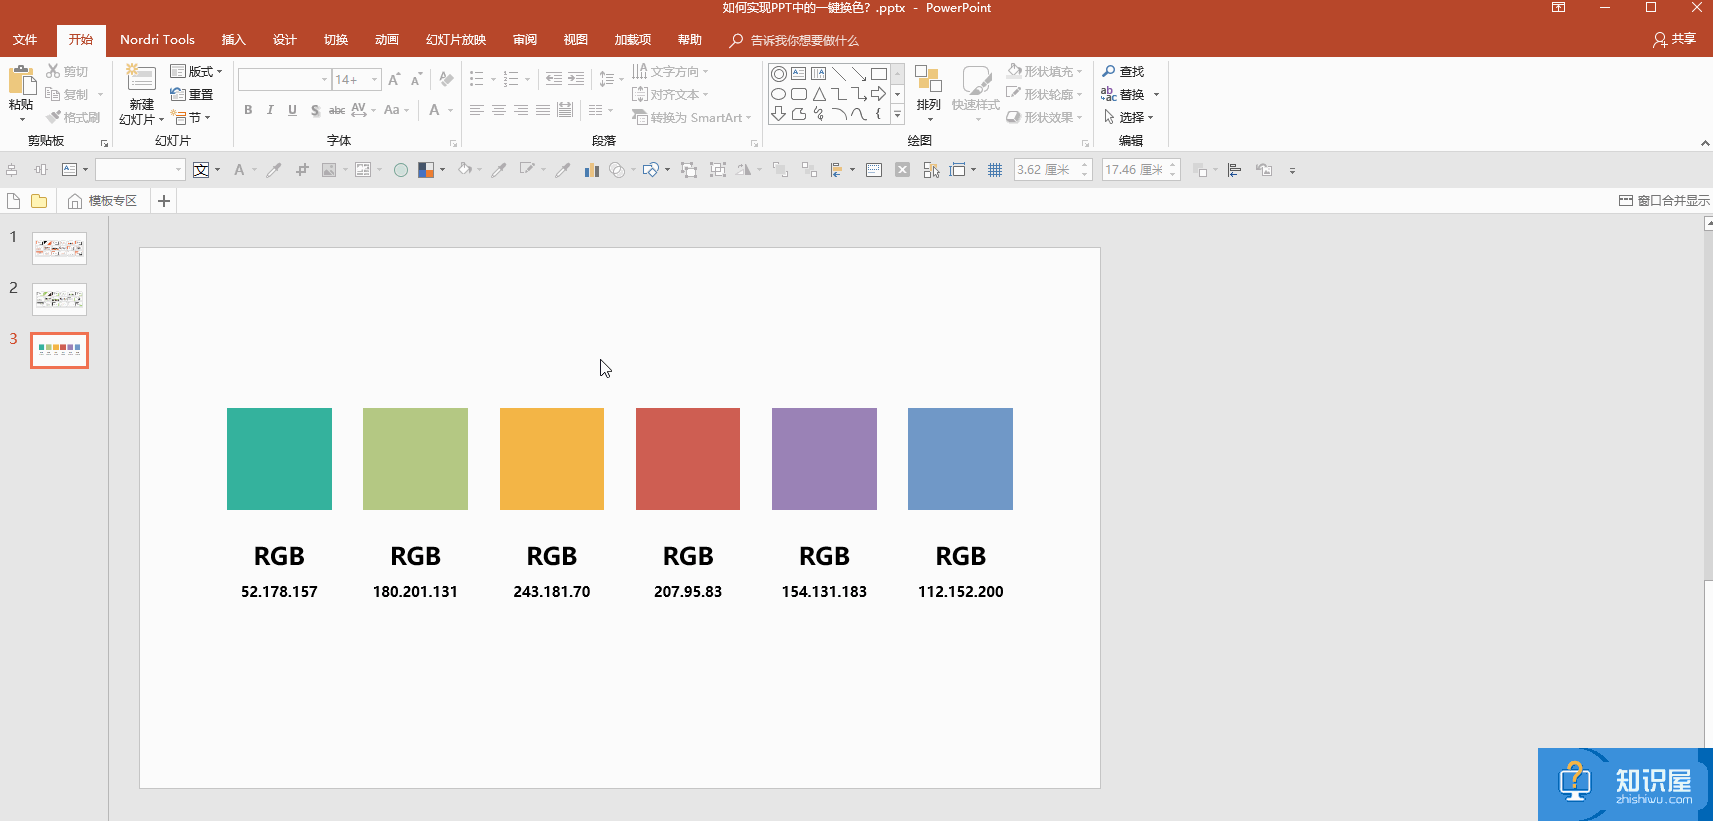Click the yellow open folder icon
This screenshot has height=821, width=1713.
coord(39,201)
